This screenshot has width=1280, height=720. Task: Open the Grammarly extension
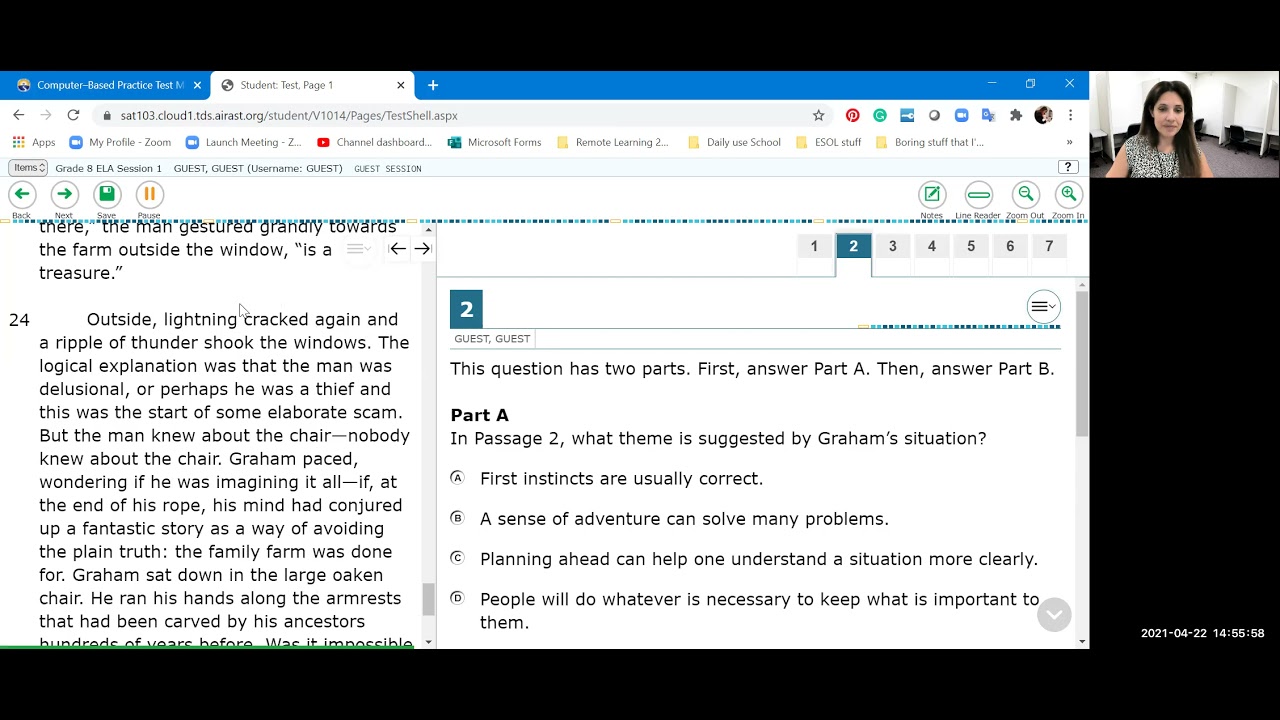click(x=880, y=115)
